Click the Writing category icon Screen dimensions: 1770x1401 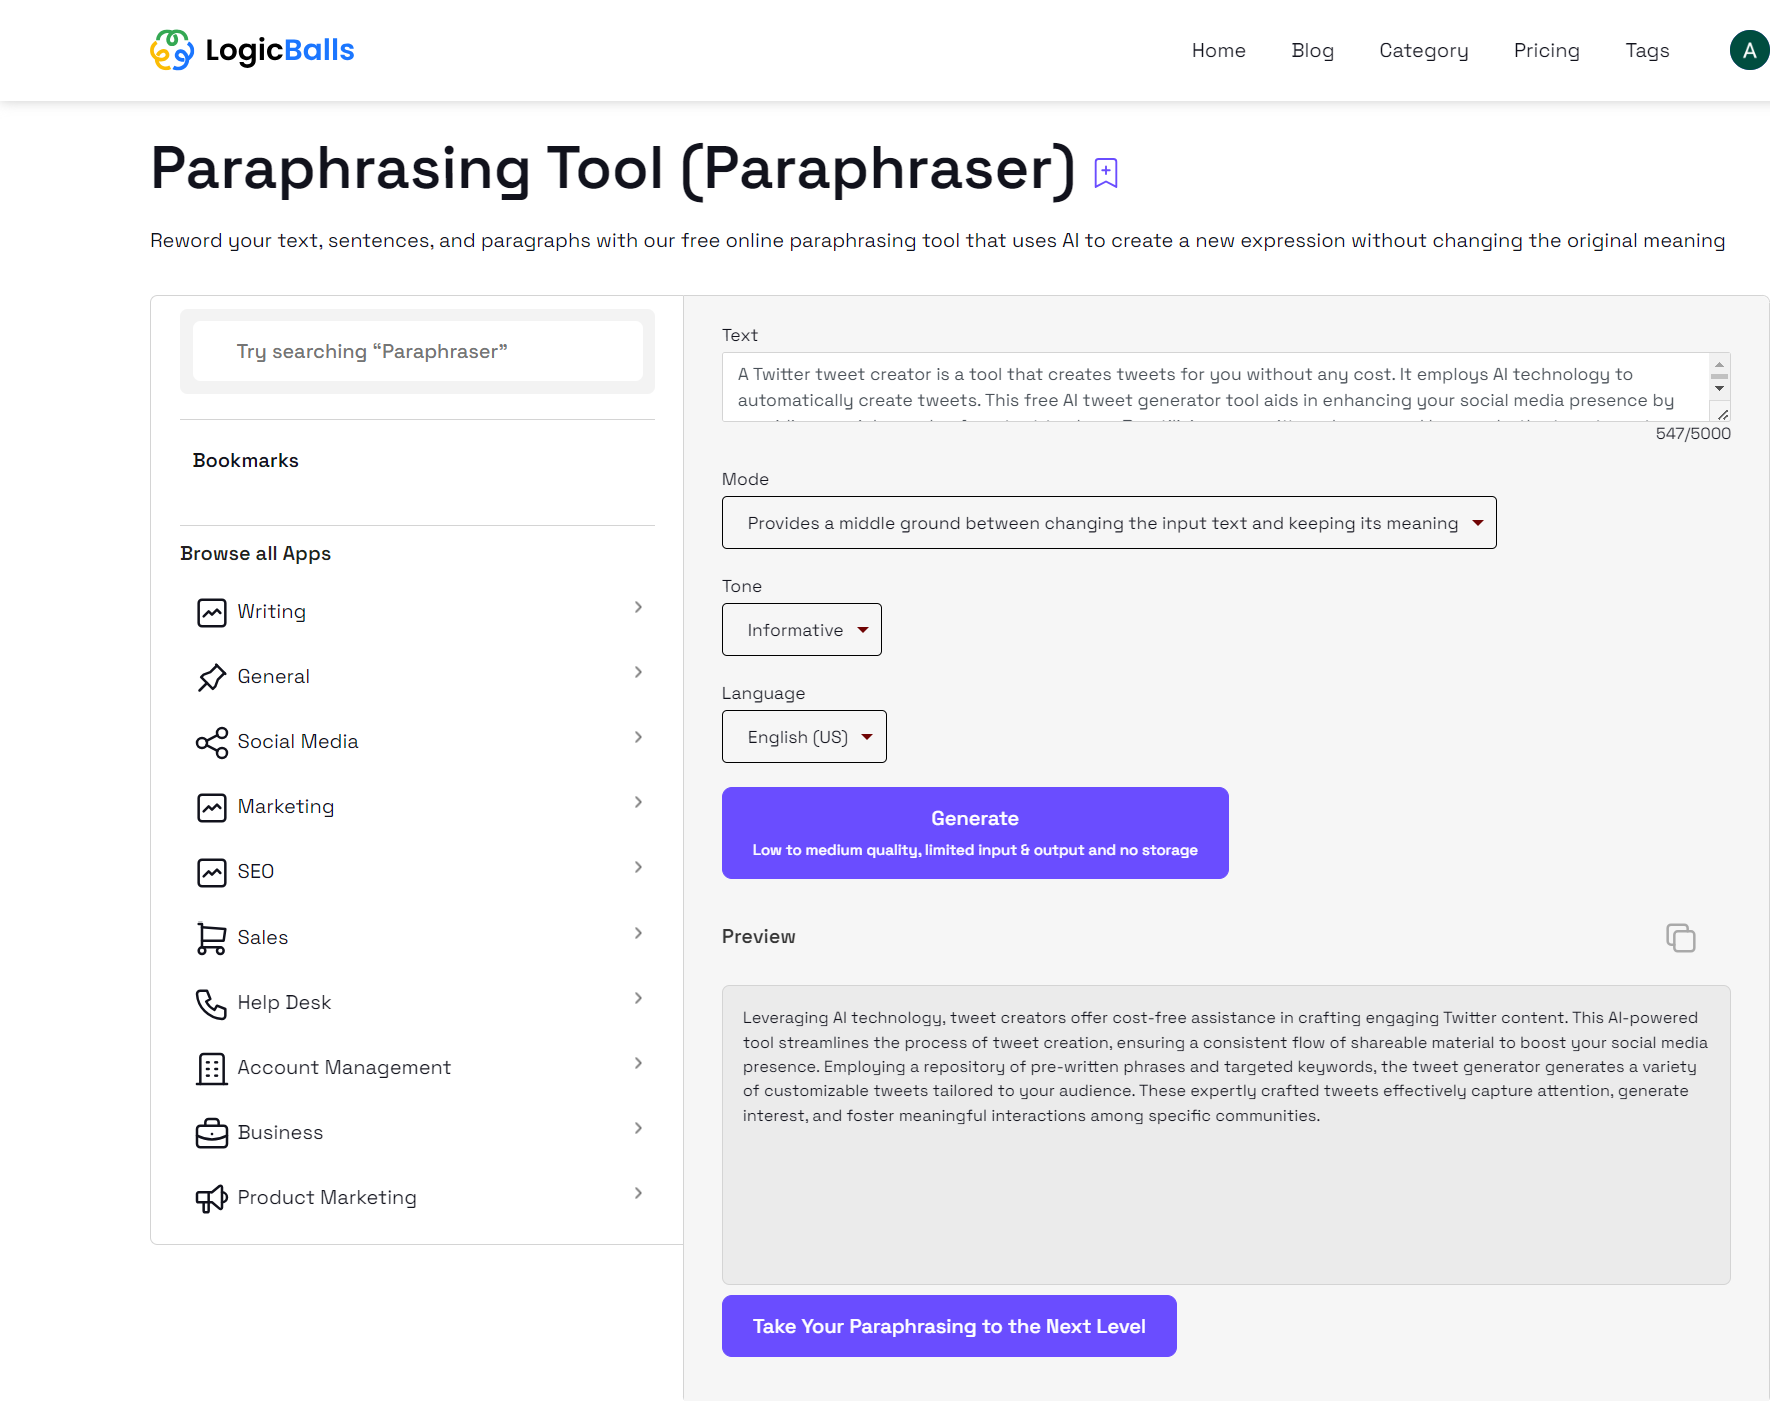(212, 612)
